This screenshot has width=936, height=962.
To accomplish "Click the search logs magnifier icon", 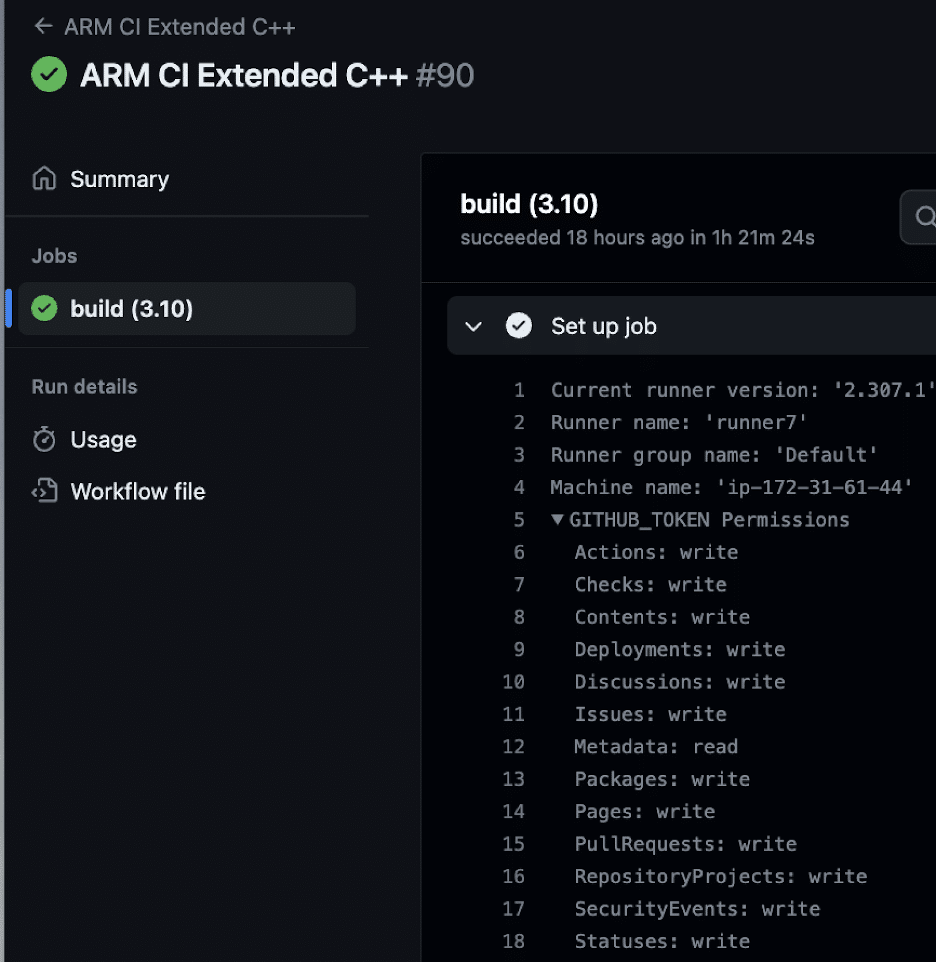I will (x=924, y=217).
